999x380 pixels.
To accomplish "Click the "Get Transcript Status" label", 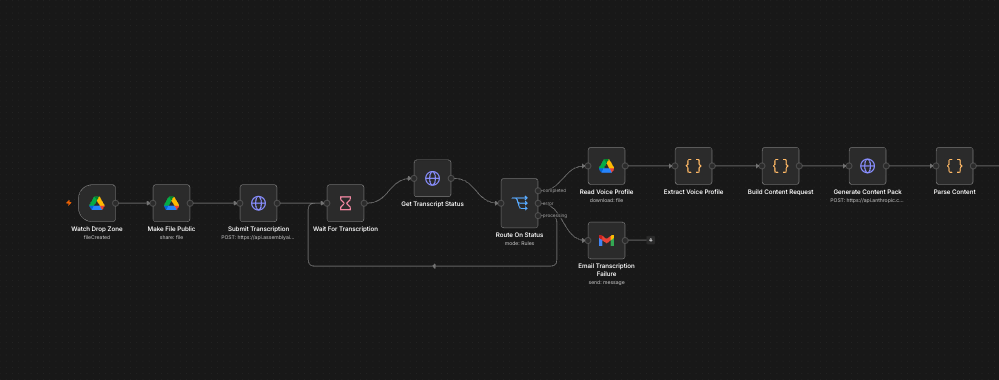I will (x=432, y=204).
